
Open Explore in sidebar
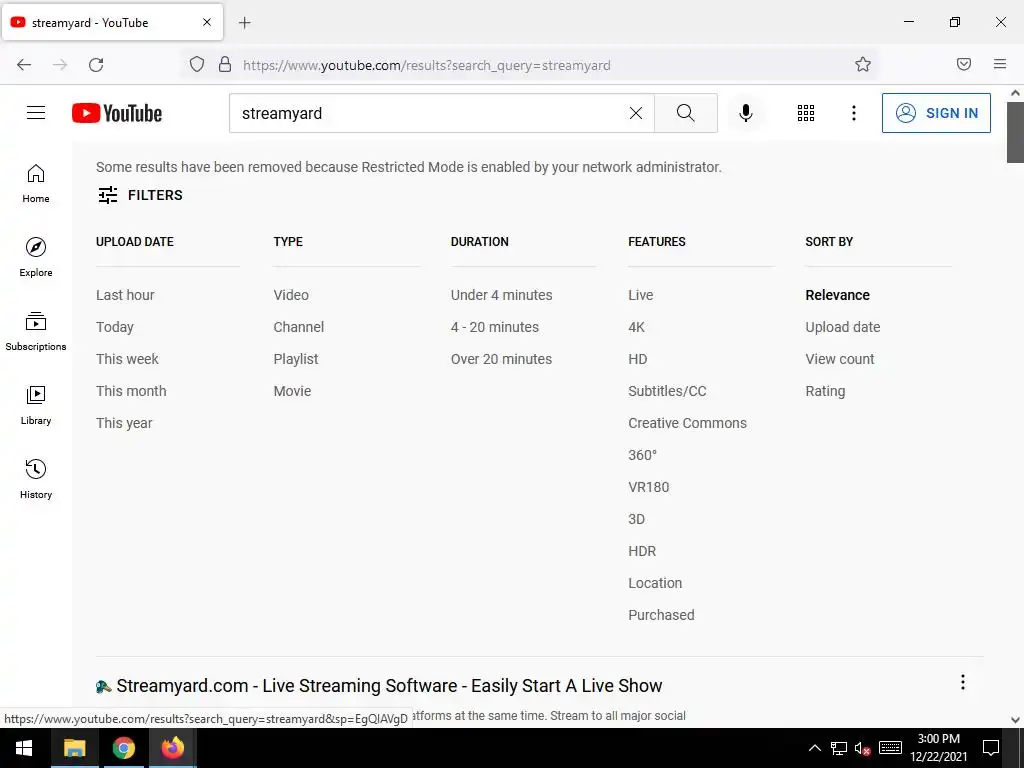pos(36,257)
